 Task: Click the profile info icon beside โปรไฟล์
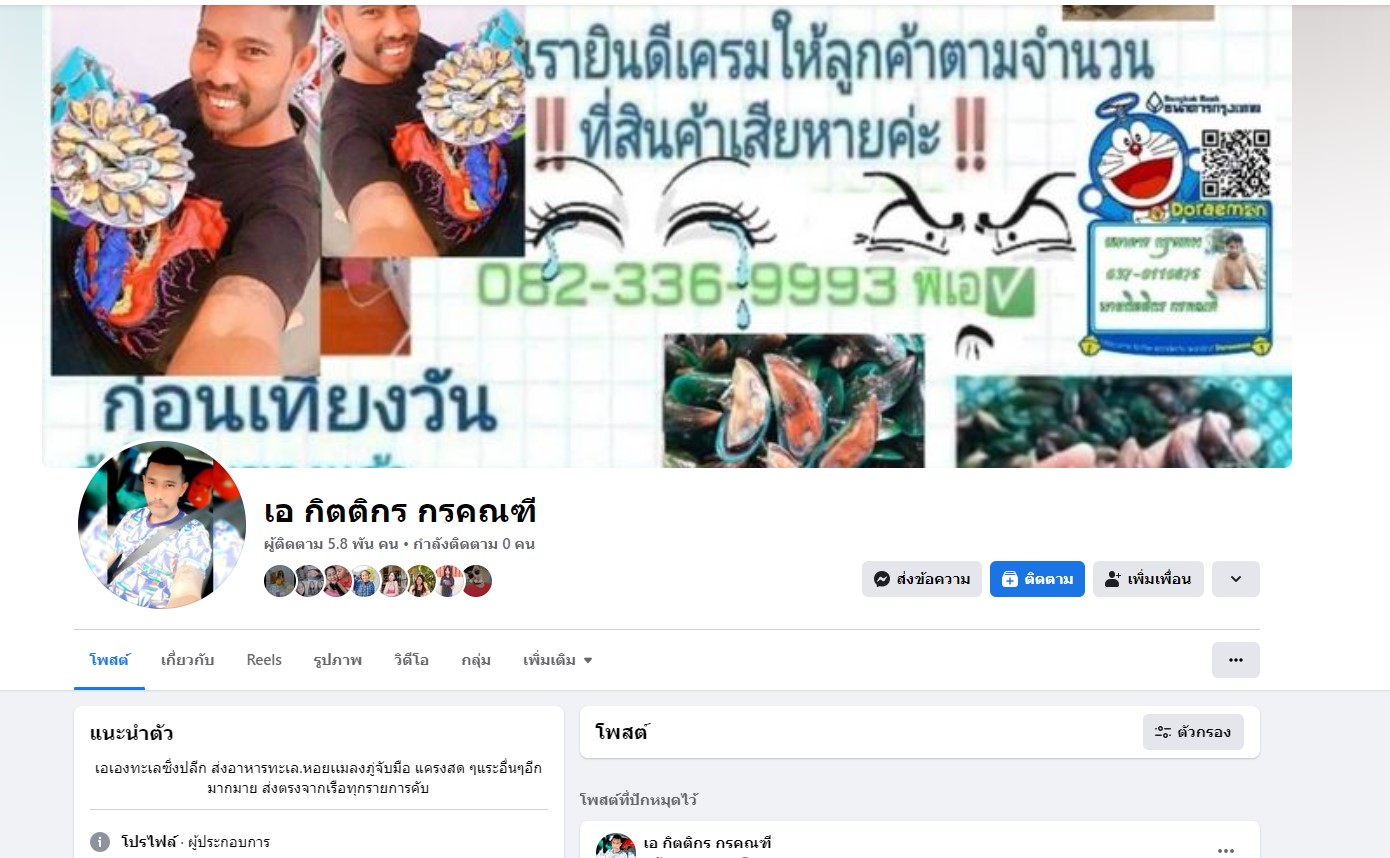click(100, 842)
